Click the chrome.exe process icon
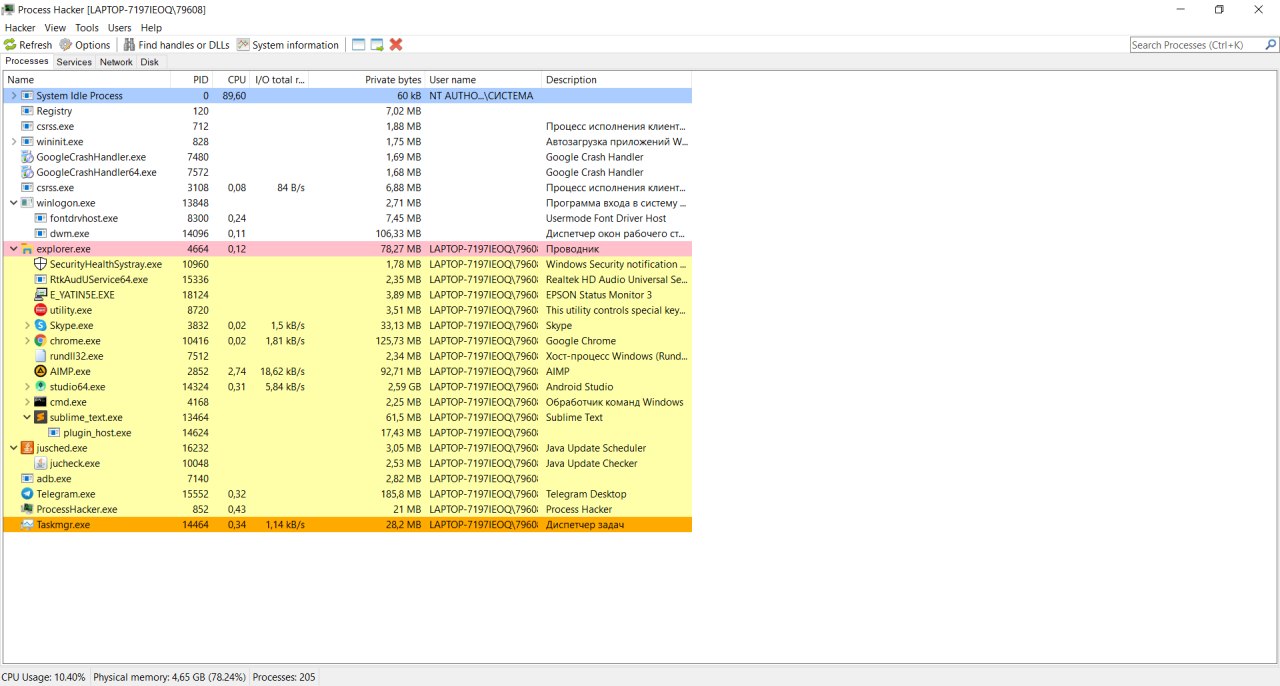Viewport: 1280px width, 686px height. click(41, 341)
